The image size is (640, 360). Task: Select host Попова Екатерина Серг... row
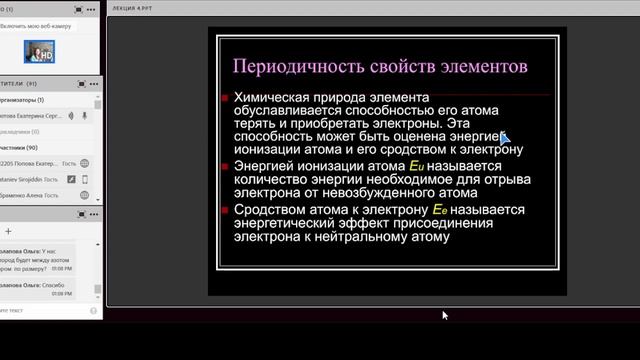coord(46,116)
